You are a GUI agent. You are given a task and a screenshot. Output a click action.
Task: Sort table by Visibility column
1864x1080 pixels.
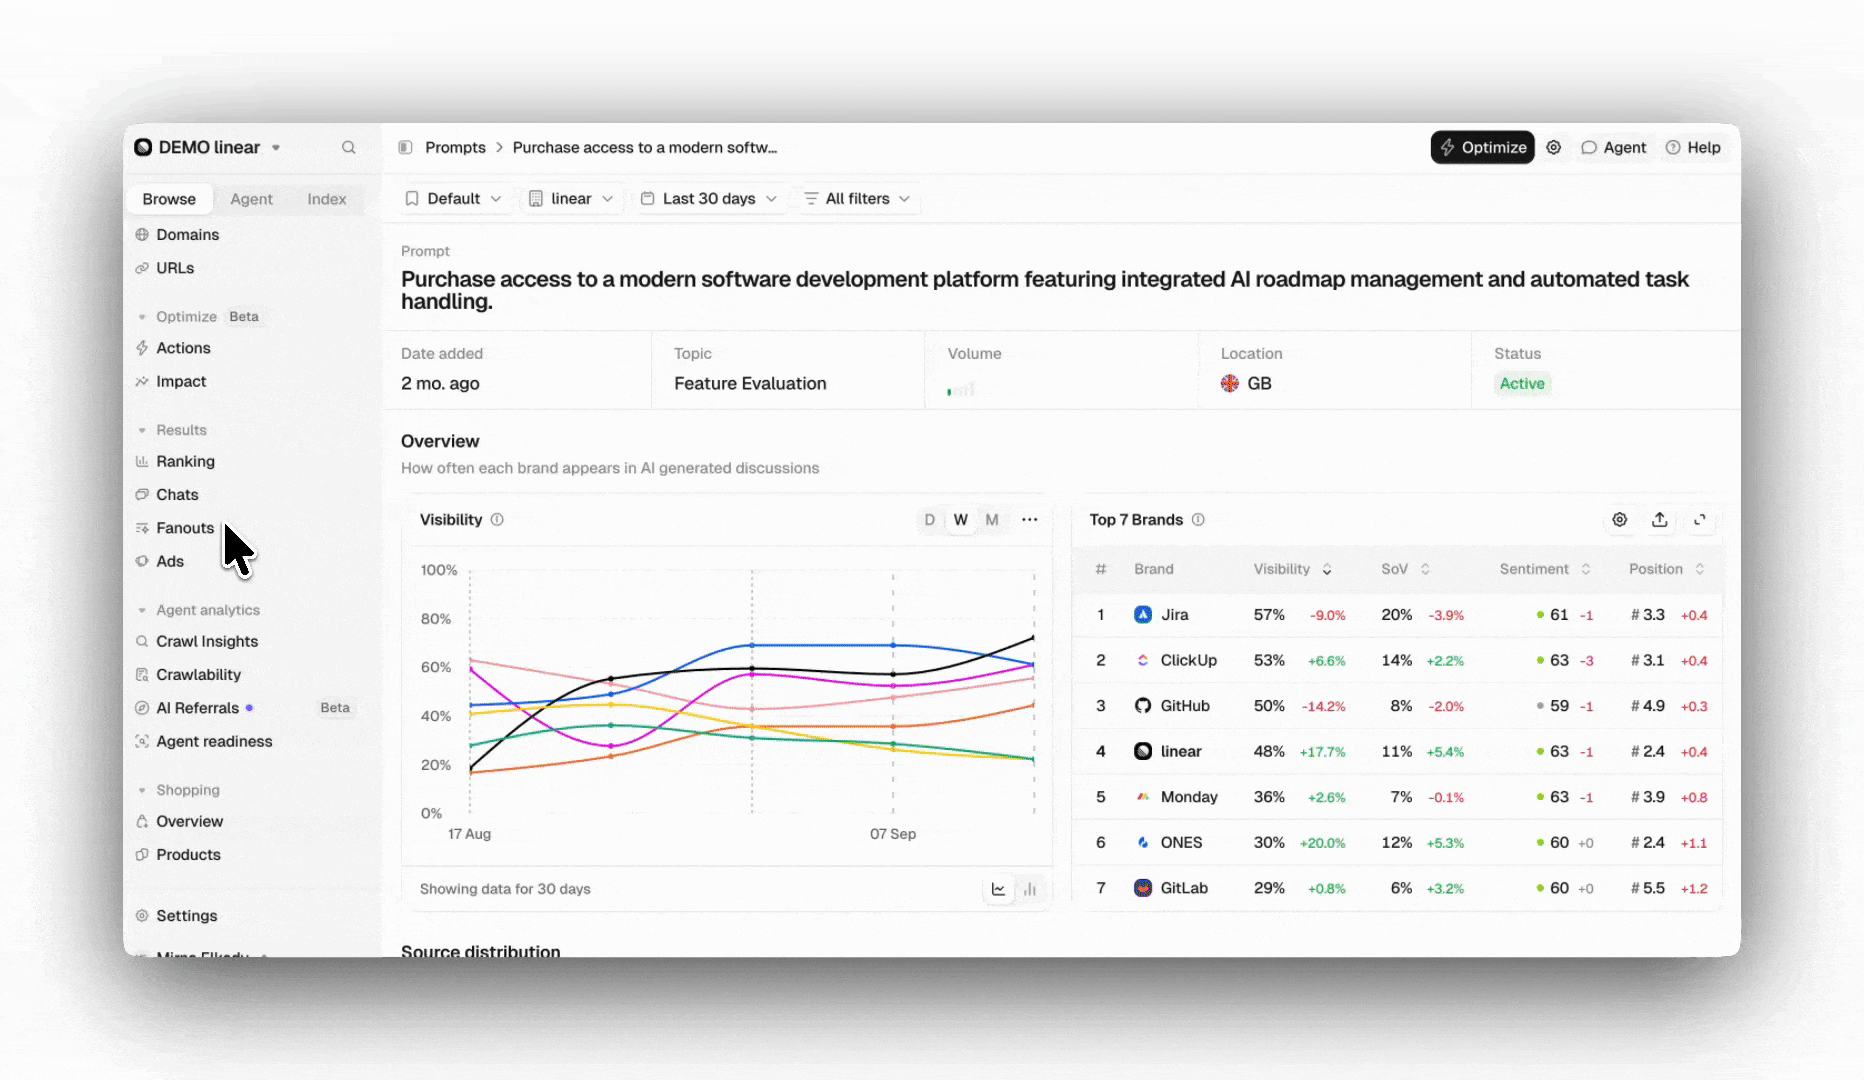(1292, 569)
